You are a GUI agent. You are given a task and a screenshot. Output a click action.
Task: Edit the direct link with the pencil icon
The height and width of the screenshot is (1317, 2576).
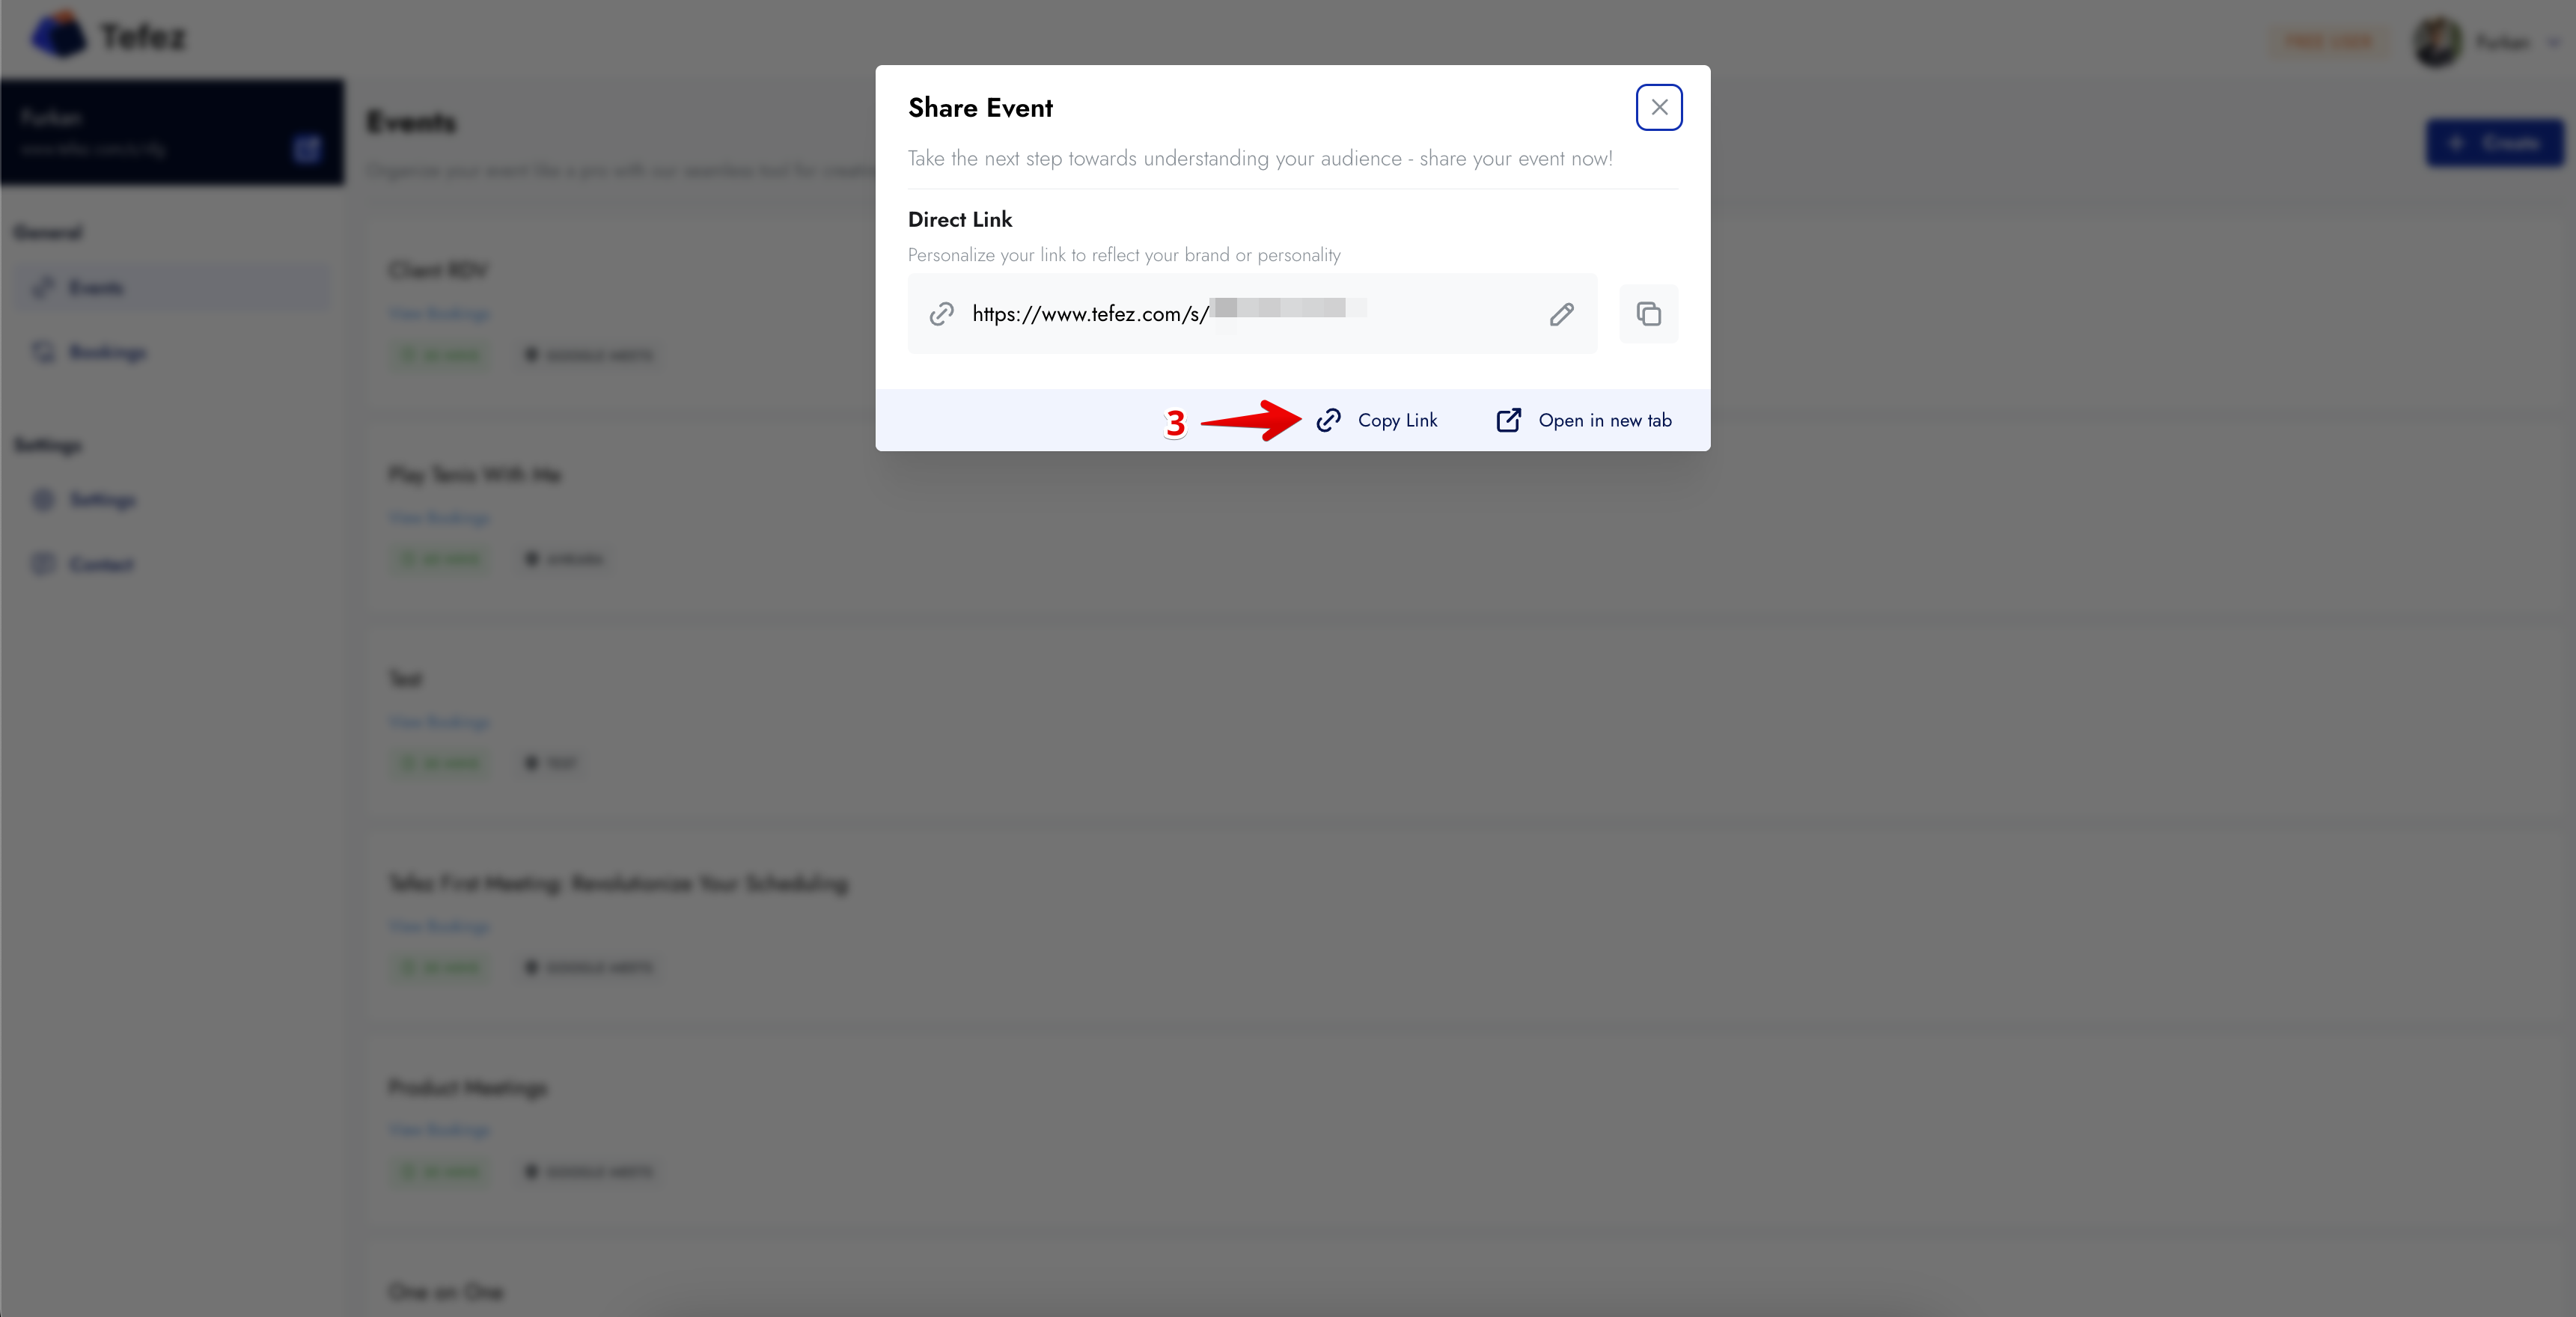coord(1561,314)
